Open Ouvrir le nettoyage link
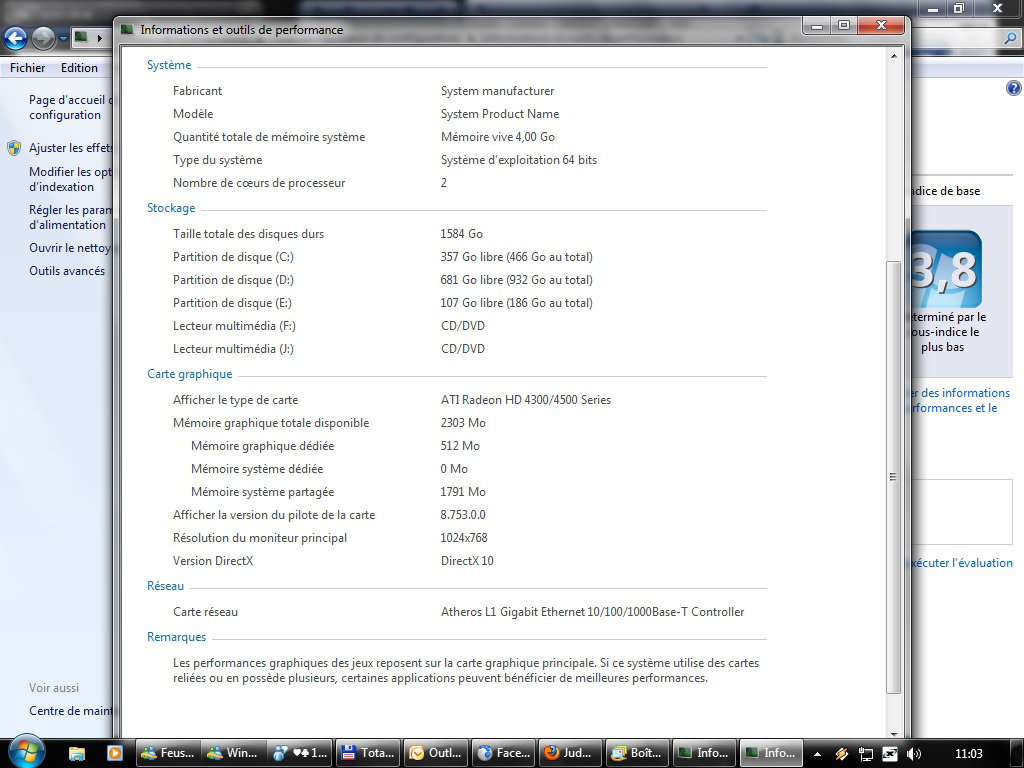The image size is (1024, 768). [71, 248]
